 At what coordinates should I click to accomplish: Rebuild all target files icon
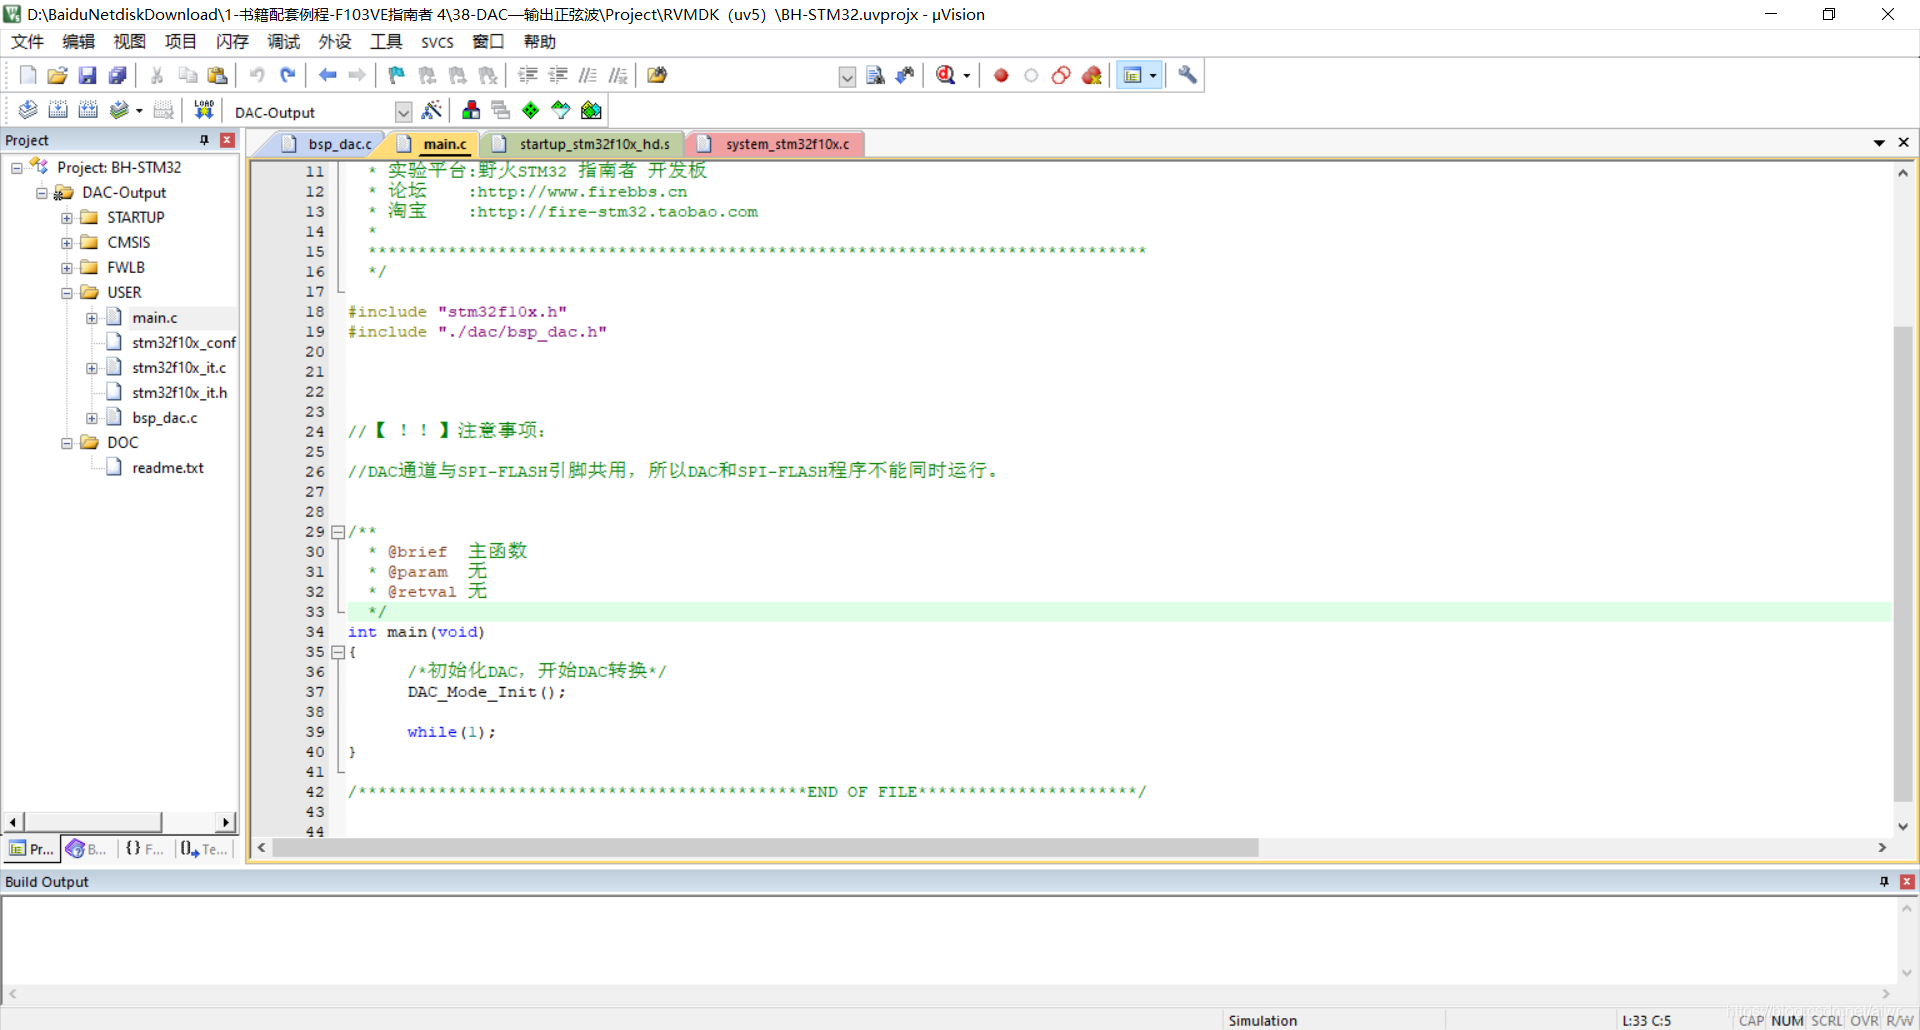click(x=88, y=110)
